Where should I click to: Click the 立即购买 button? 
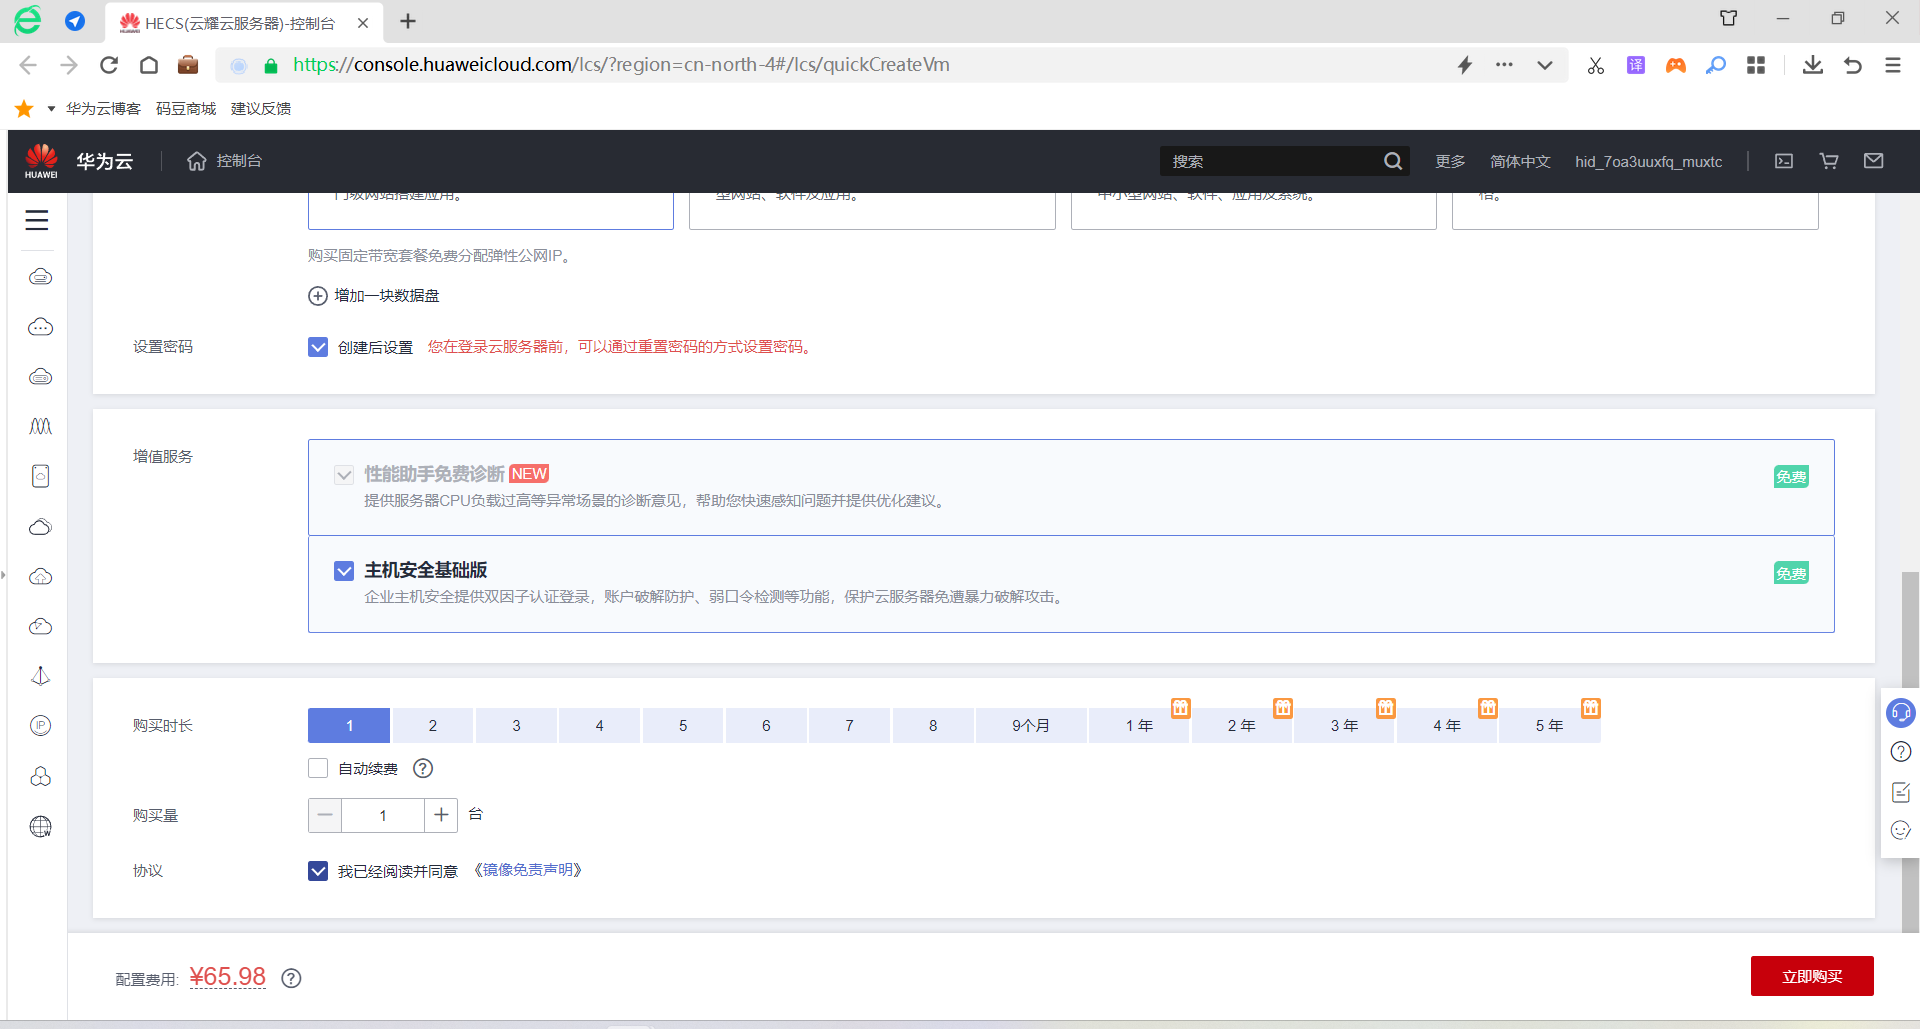[1812, 976]
